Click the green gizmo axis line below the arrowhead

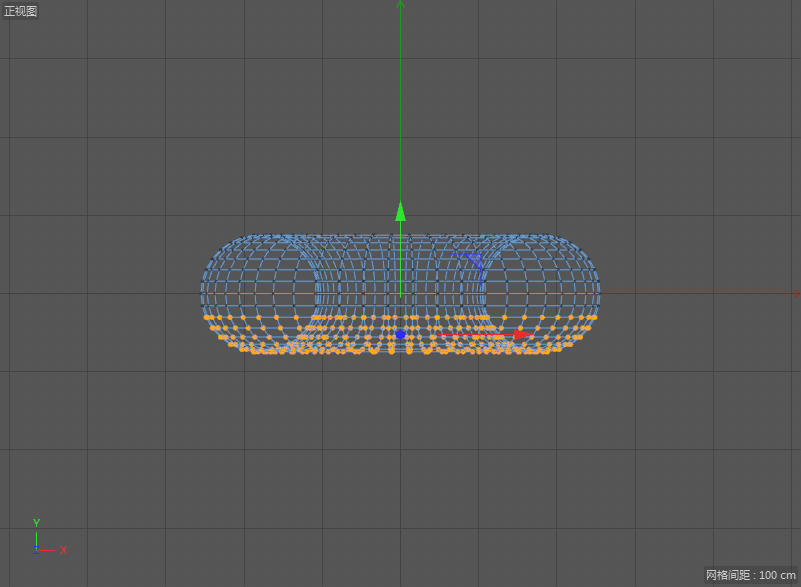click(x=400, y=260)
